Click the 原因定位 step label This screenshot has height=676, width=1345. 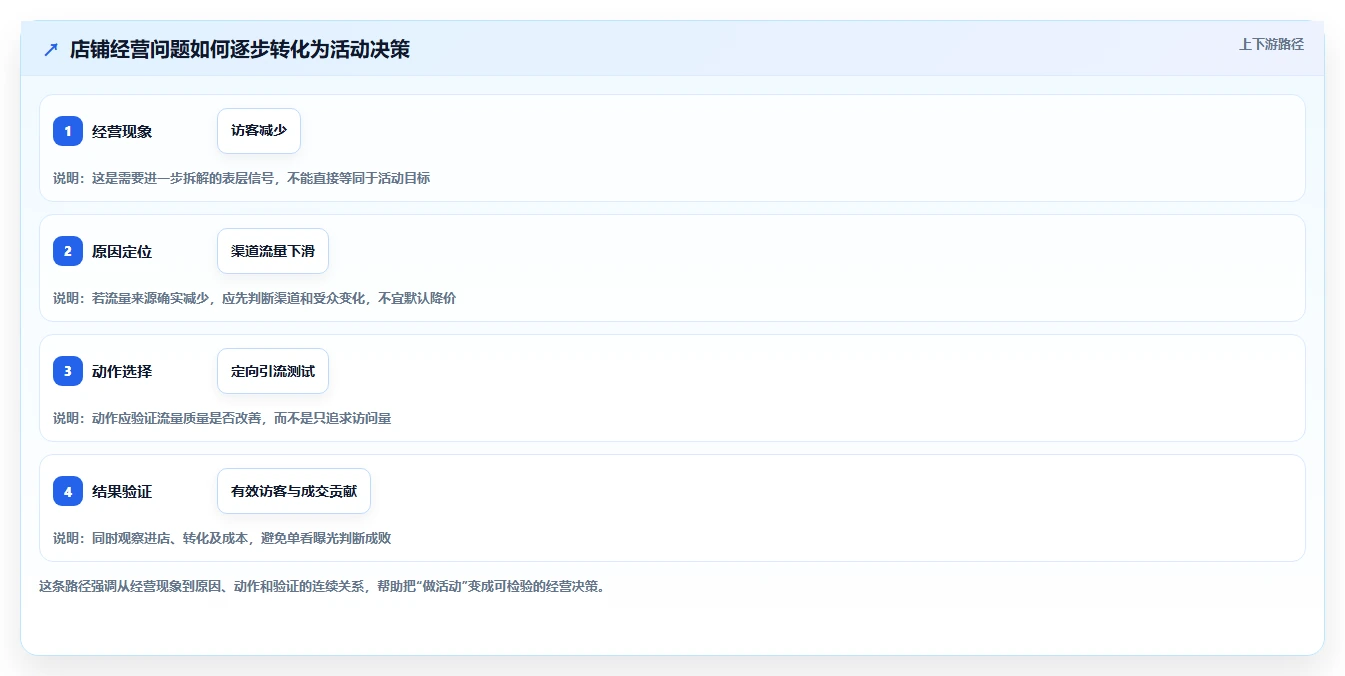(122, 251)
